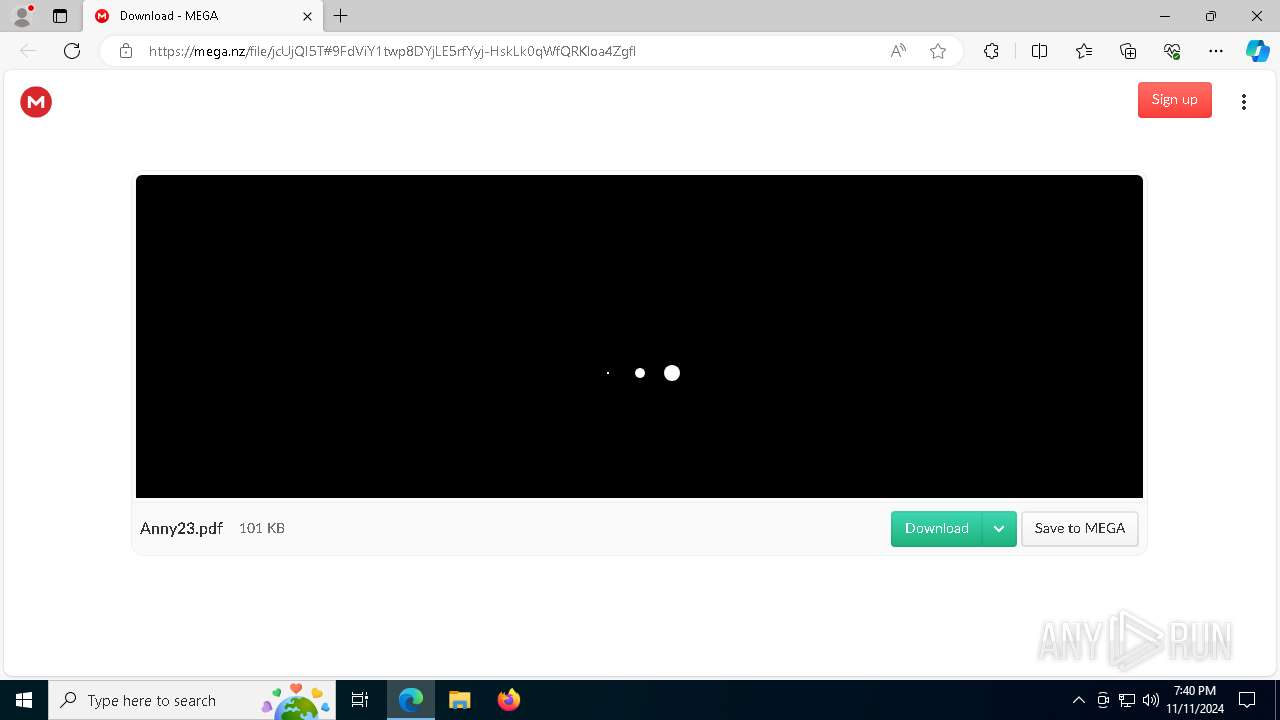Viewport: 1280px width, 720px height.
Task: Click the mega.nz address bar URL
Action: tap(392, 51)
